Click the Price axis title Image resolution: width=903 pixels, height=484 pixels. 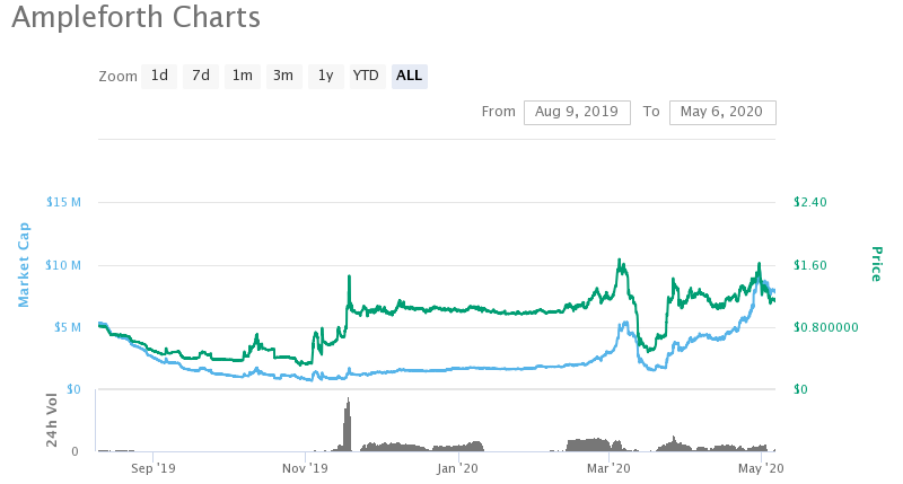[x=877, y=264]
